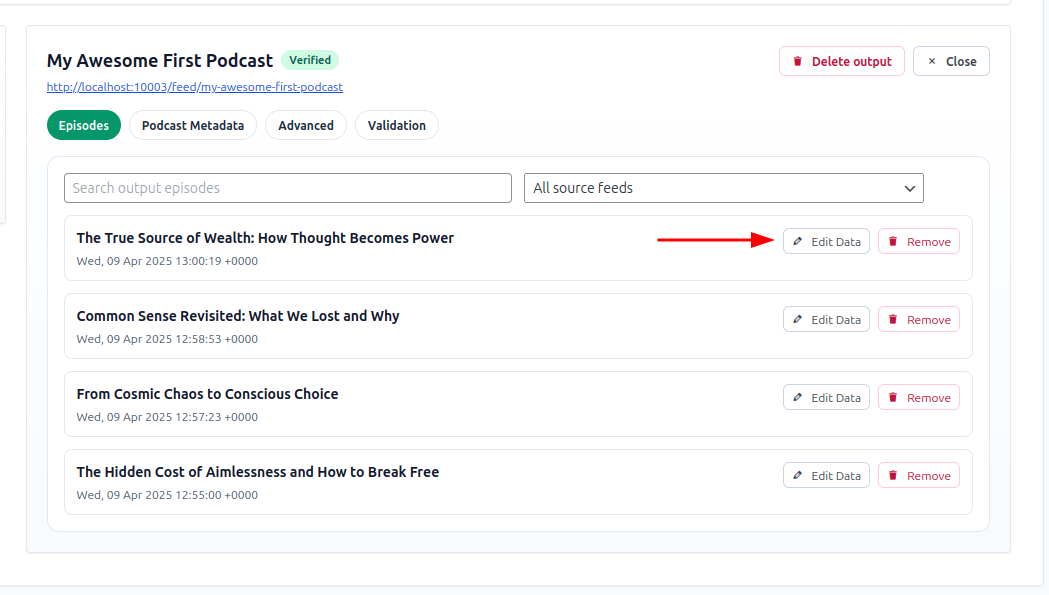The image size is (1049, 595).
Task: Switch to the Advanced tab
Action: pyautogui.click(x=305, y=125)
